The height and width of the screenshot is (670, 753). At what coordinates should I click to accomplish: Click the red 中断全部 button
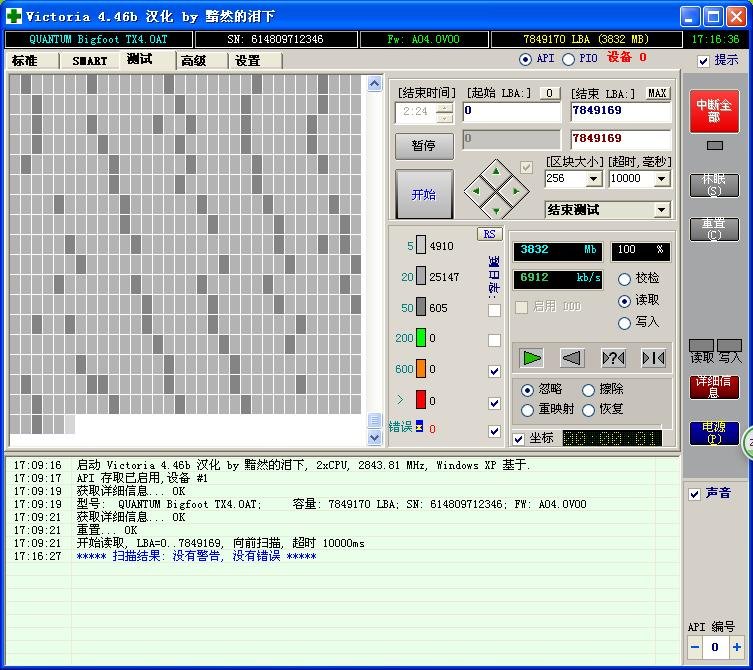click(x=714, y=111)
